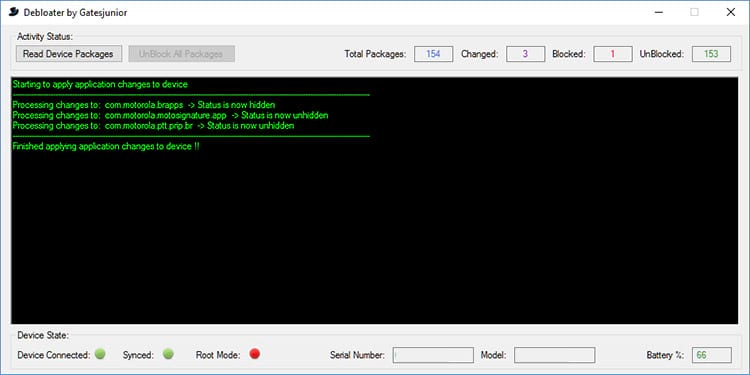This screenshot has width=750, height=375.
Task: Select the Blocked count field showing 1
Action: tap(613, 54)
